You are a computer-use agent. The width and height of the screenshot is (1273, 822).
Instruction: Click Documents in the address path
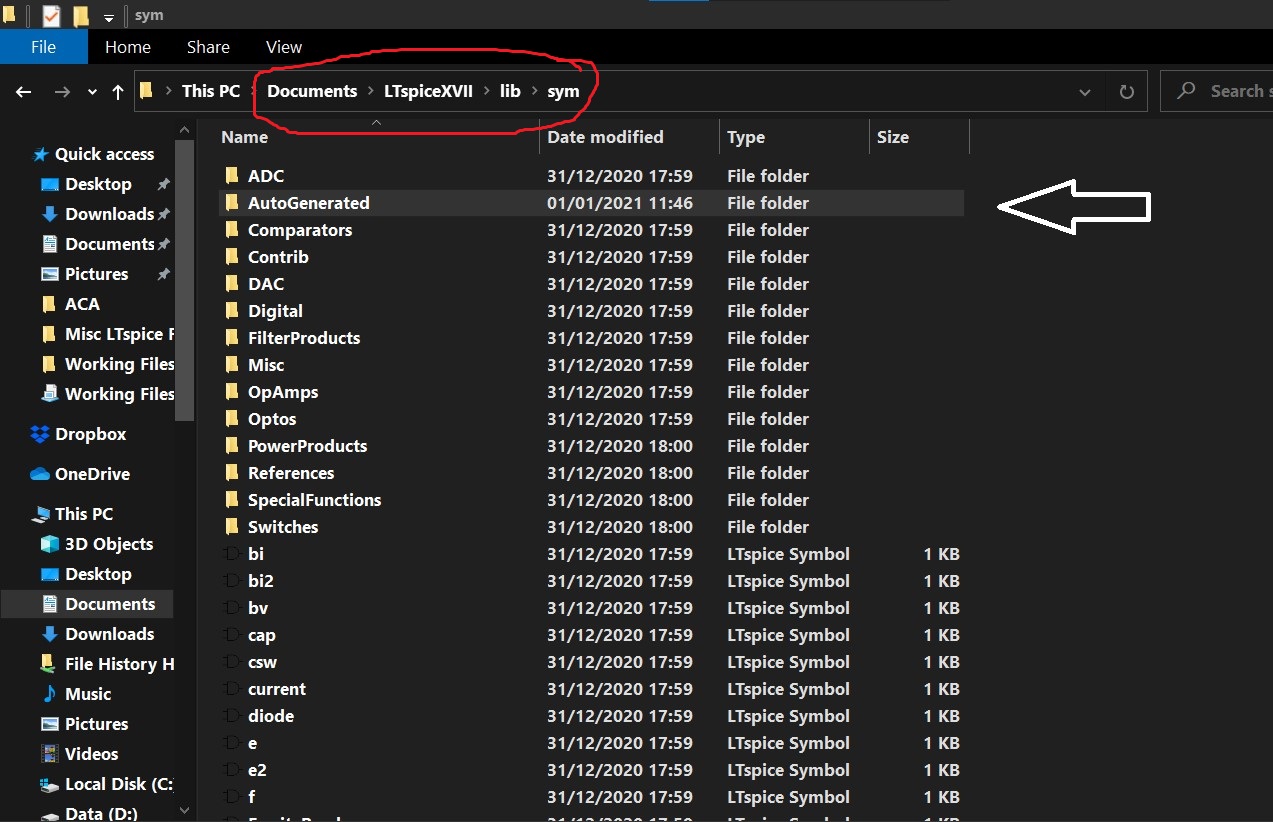[x=312, y=91]
